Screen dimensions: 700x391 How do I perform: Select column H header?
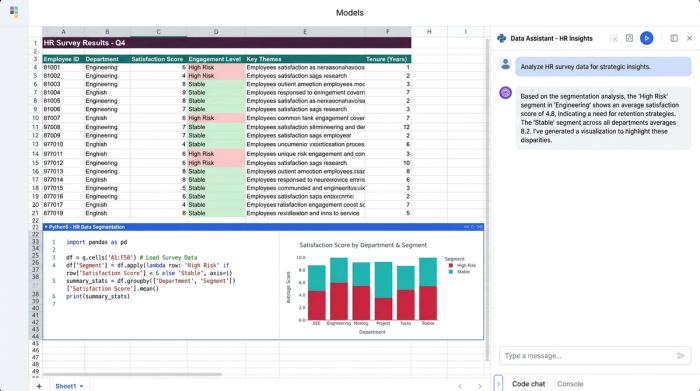[x=429, y=32]
